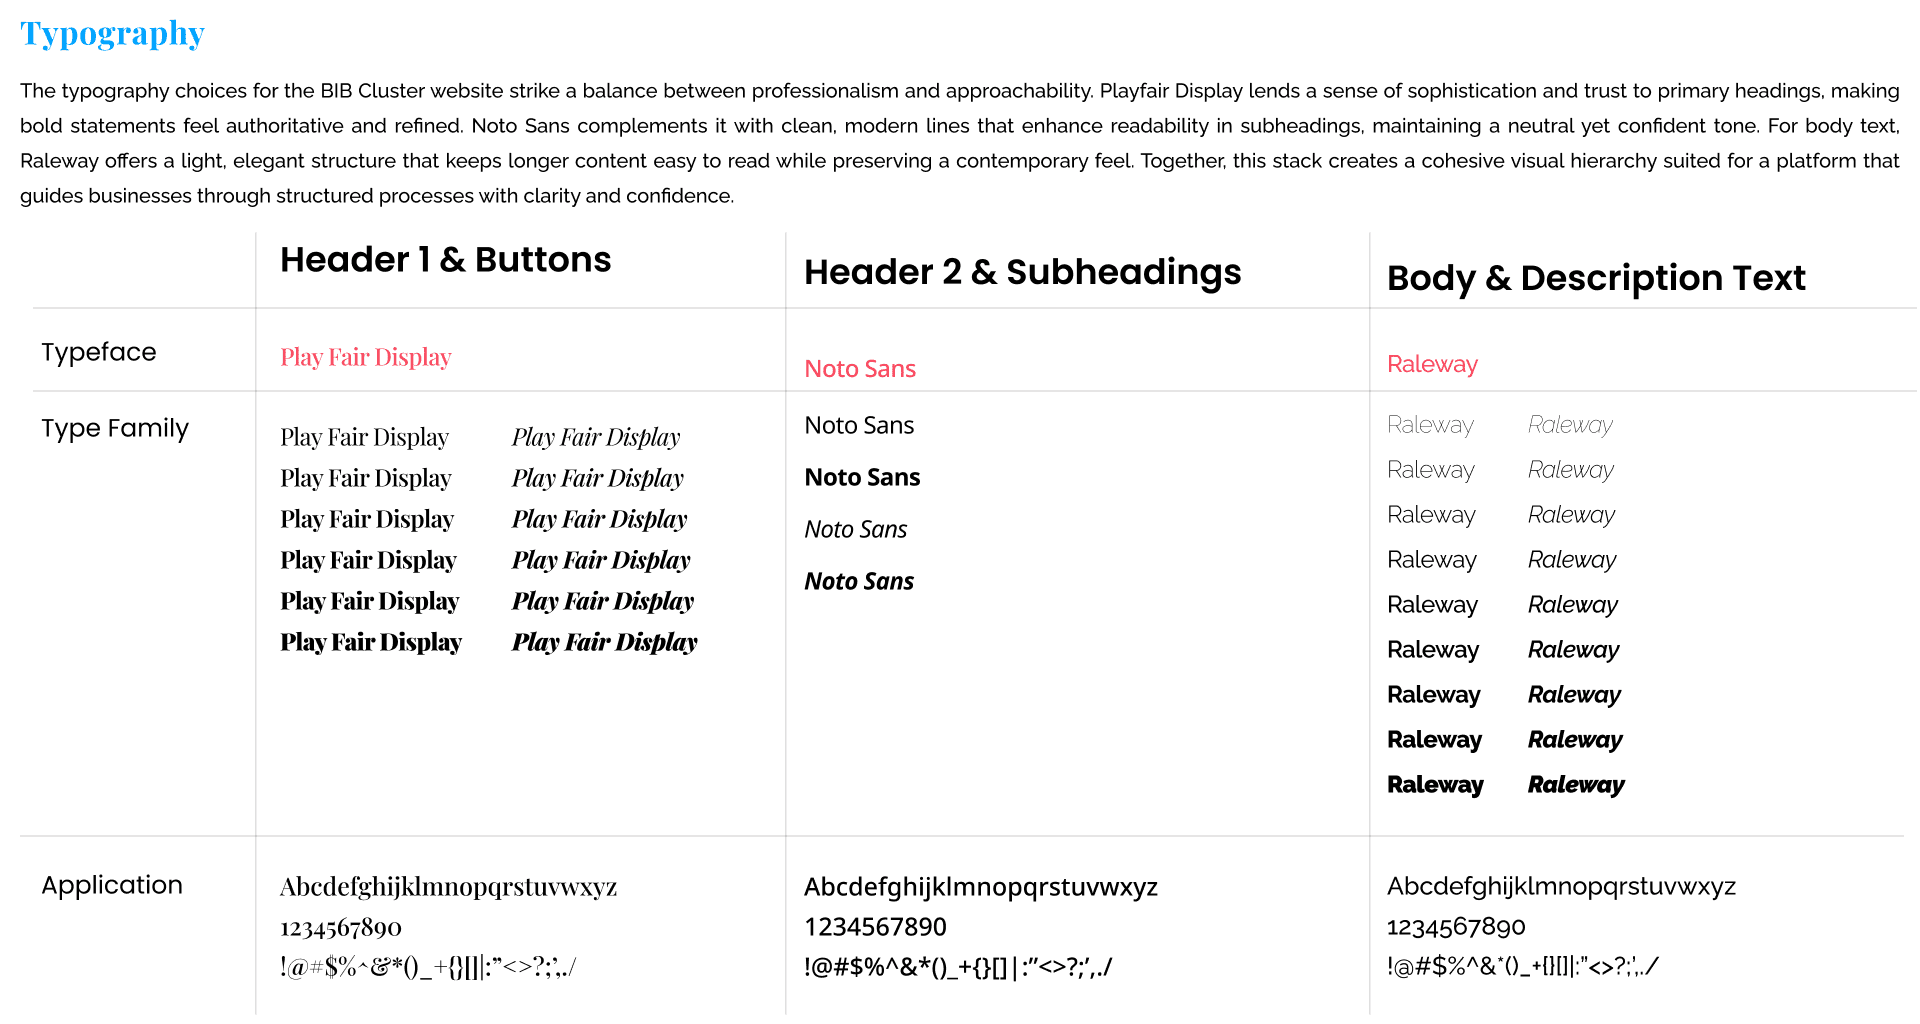Click the Body & Description Text column title
The image size is (1920, 1024).
[1595, 278]
